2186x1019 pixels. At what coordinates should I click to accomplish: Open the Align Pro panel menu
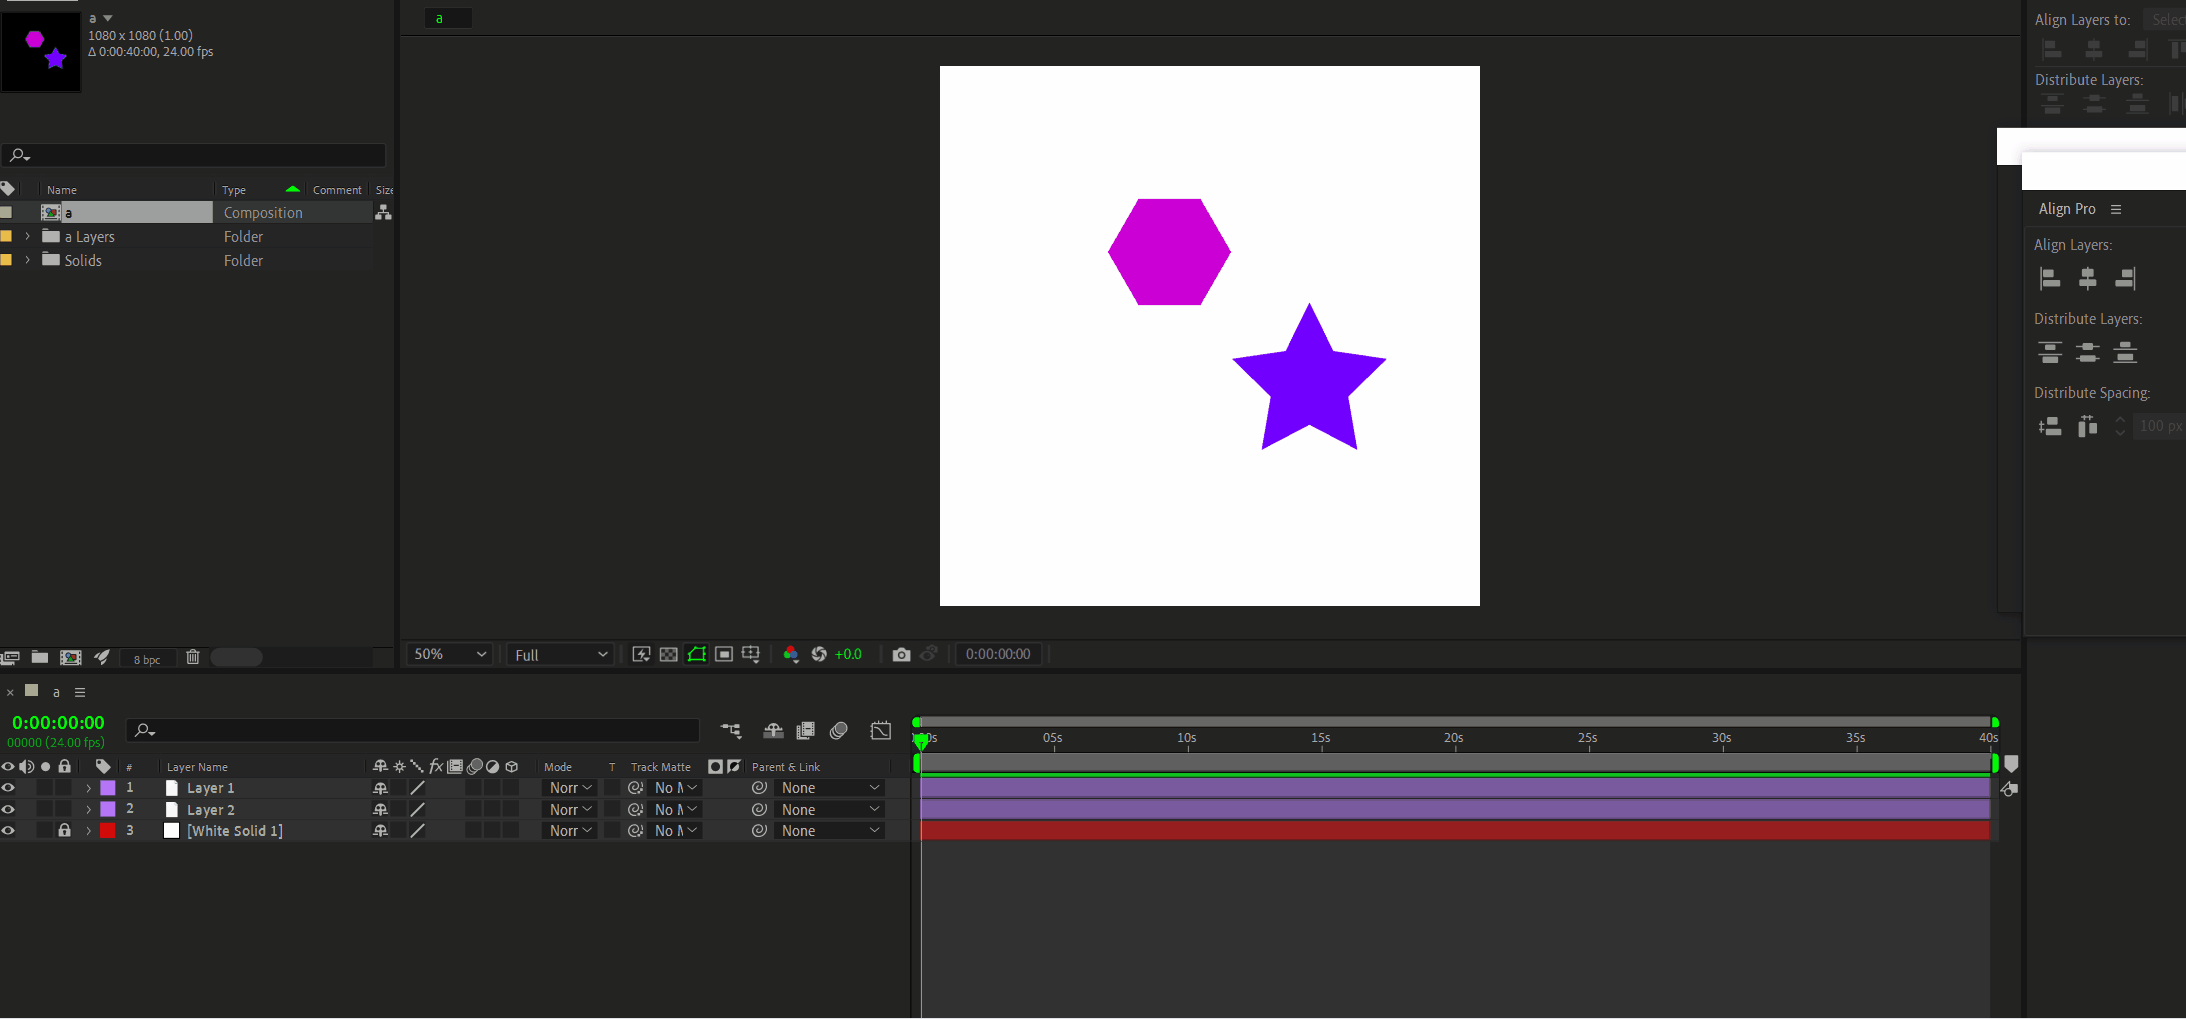point(2116,209)
